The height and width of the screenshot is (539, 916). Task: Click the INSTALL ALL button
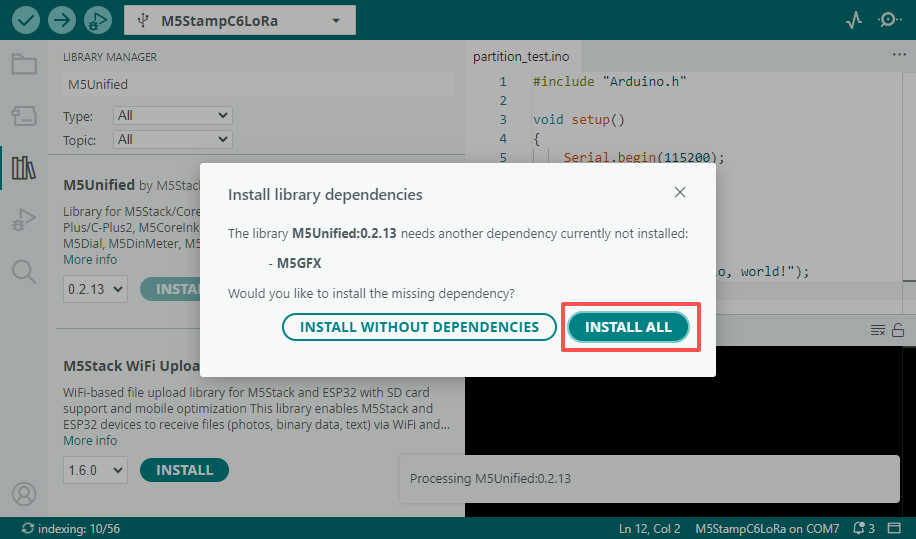click(x=628, y=327)
